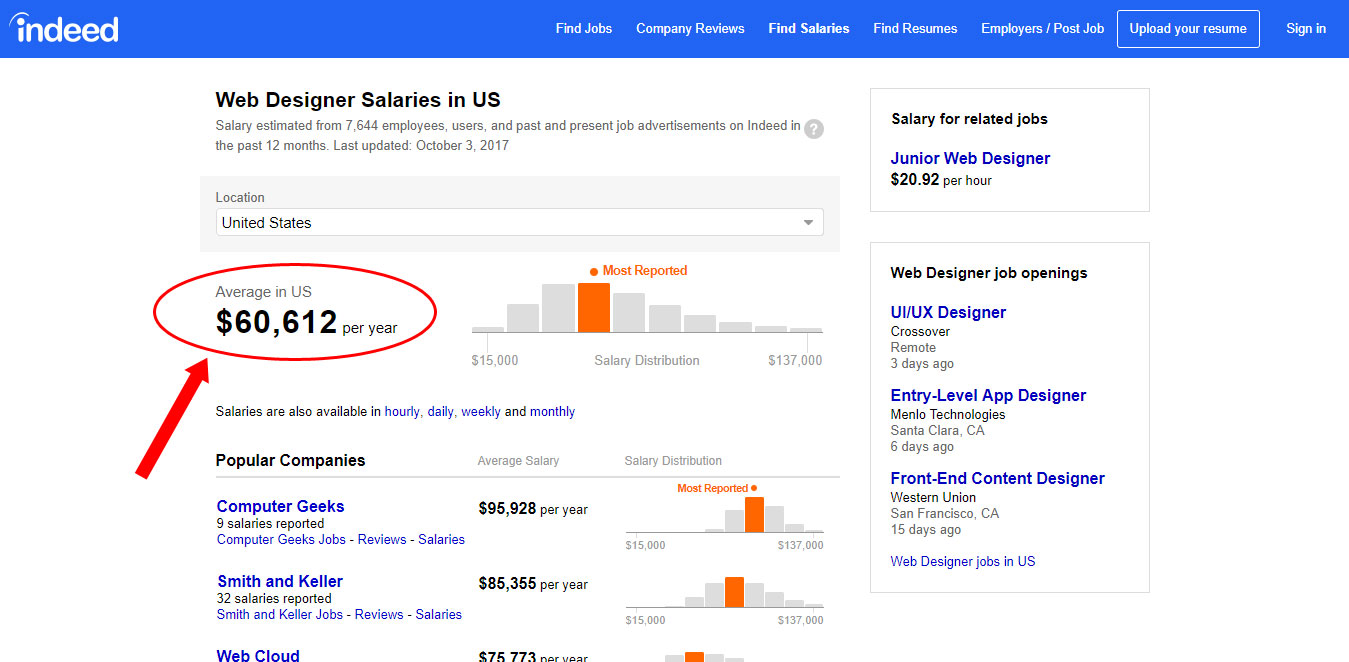Image resolution: width=1349 pixels, height=662 pixels.
Task: Click the Indeed logo
Action: tap(65, 27)
